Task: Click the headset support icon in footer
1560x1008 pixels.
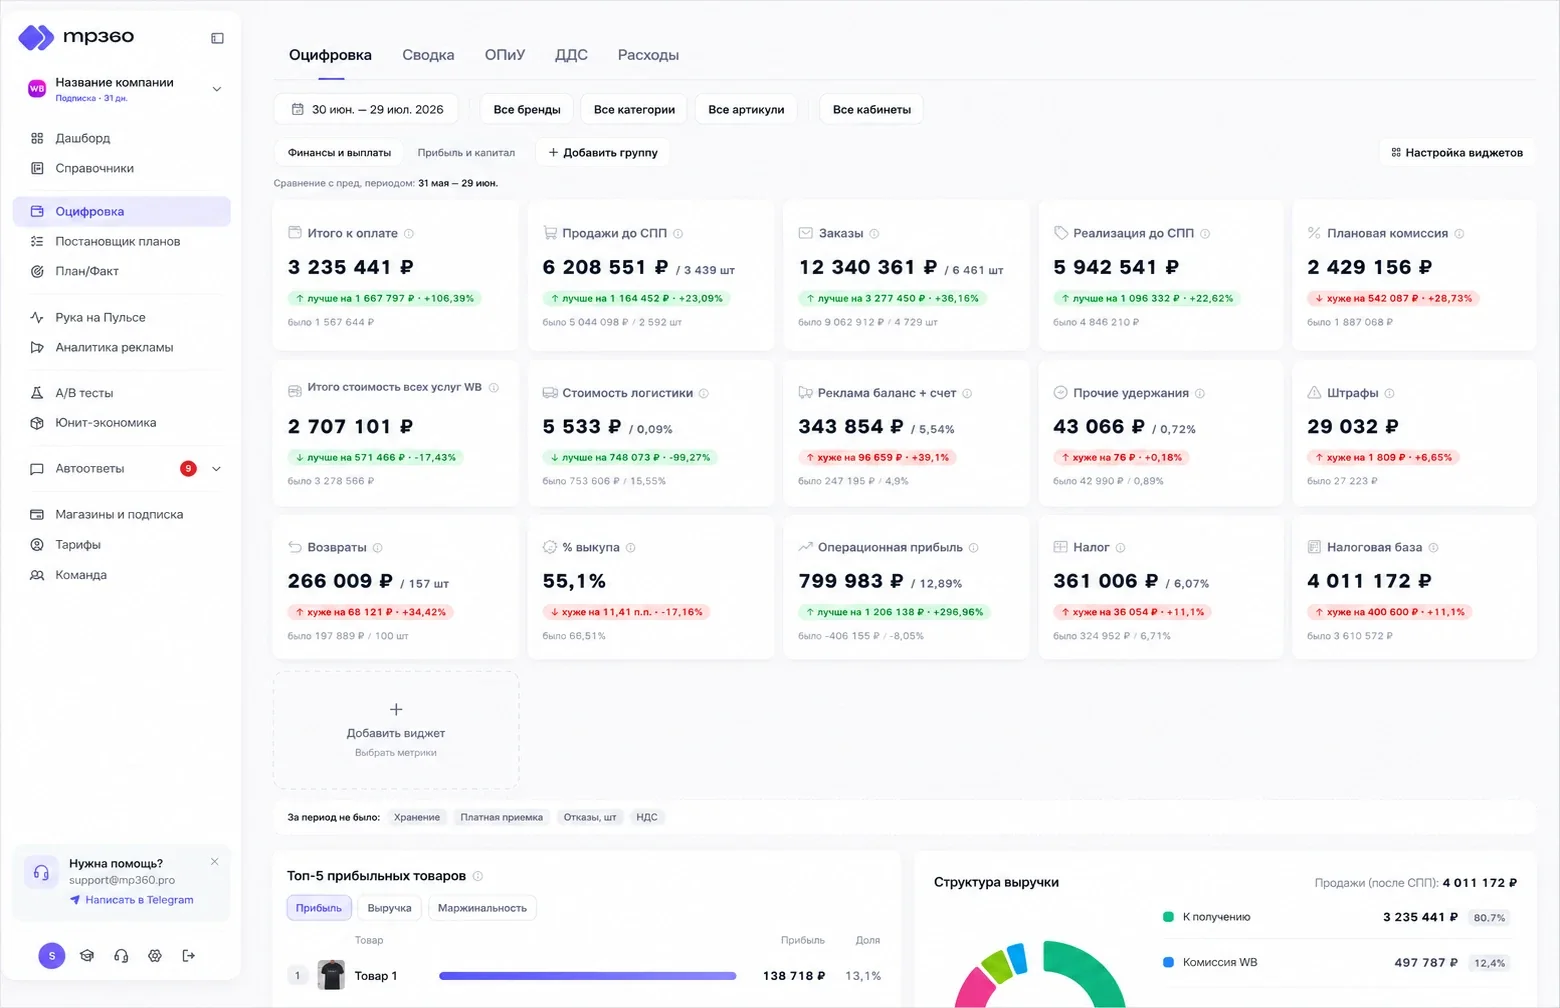Action: (x=121, y=956)
